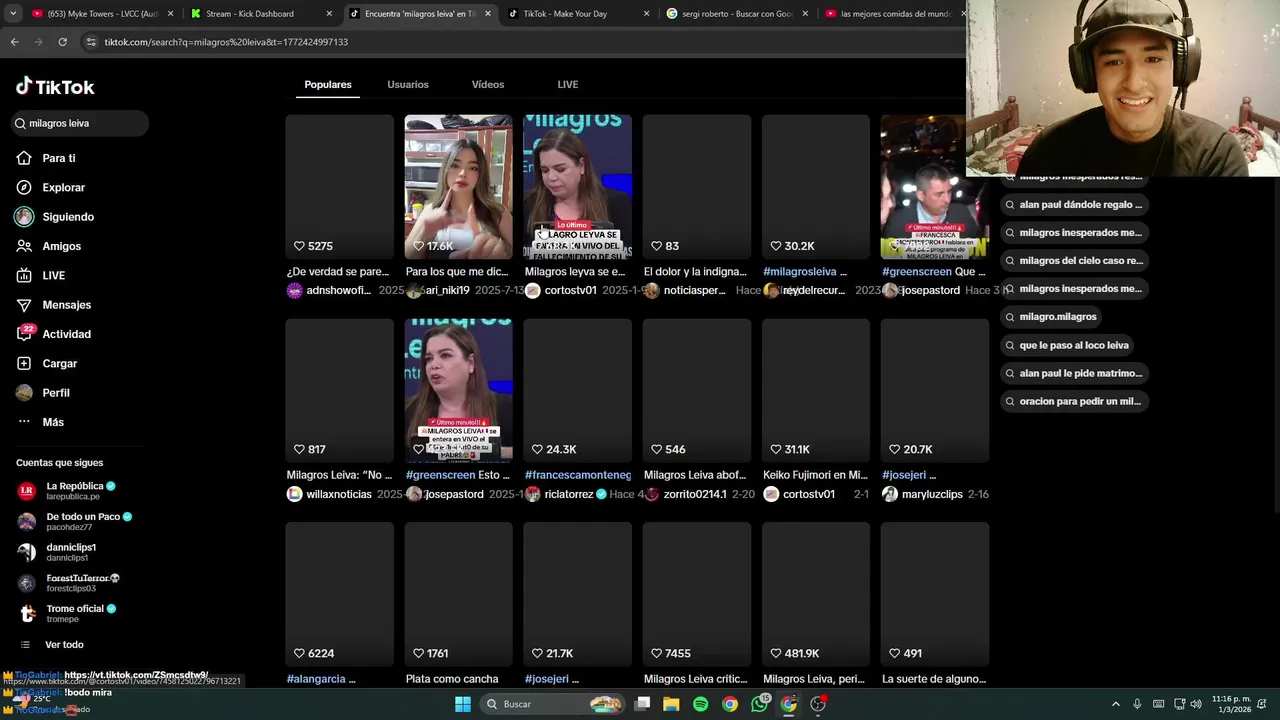The height and width of the screenshot is (720, 1280).
Task: Open site information icon in address bar
Action: (x=91, y=42)
